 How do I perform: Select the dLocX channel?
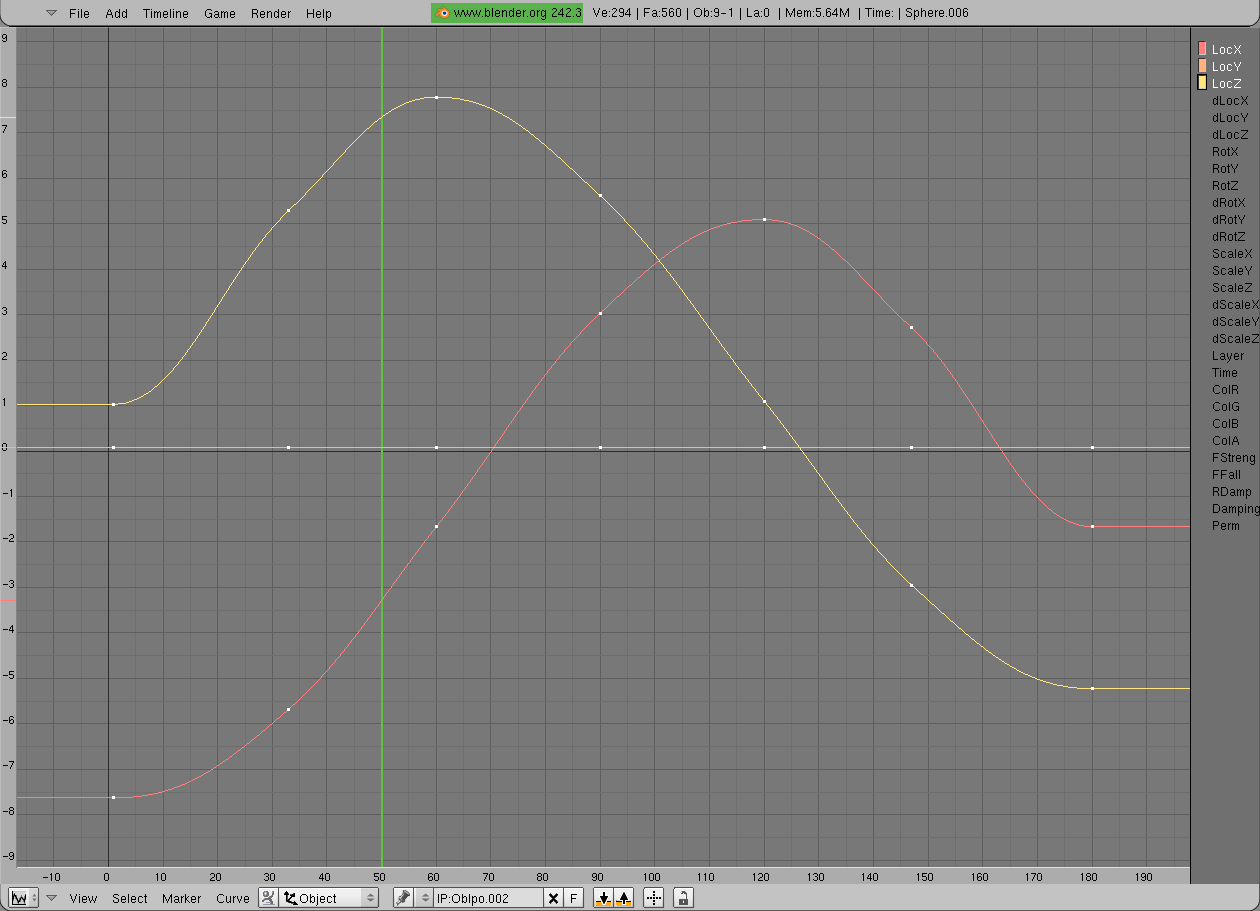click(1230, 100)
